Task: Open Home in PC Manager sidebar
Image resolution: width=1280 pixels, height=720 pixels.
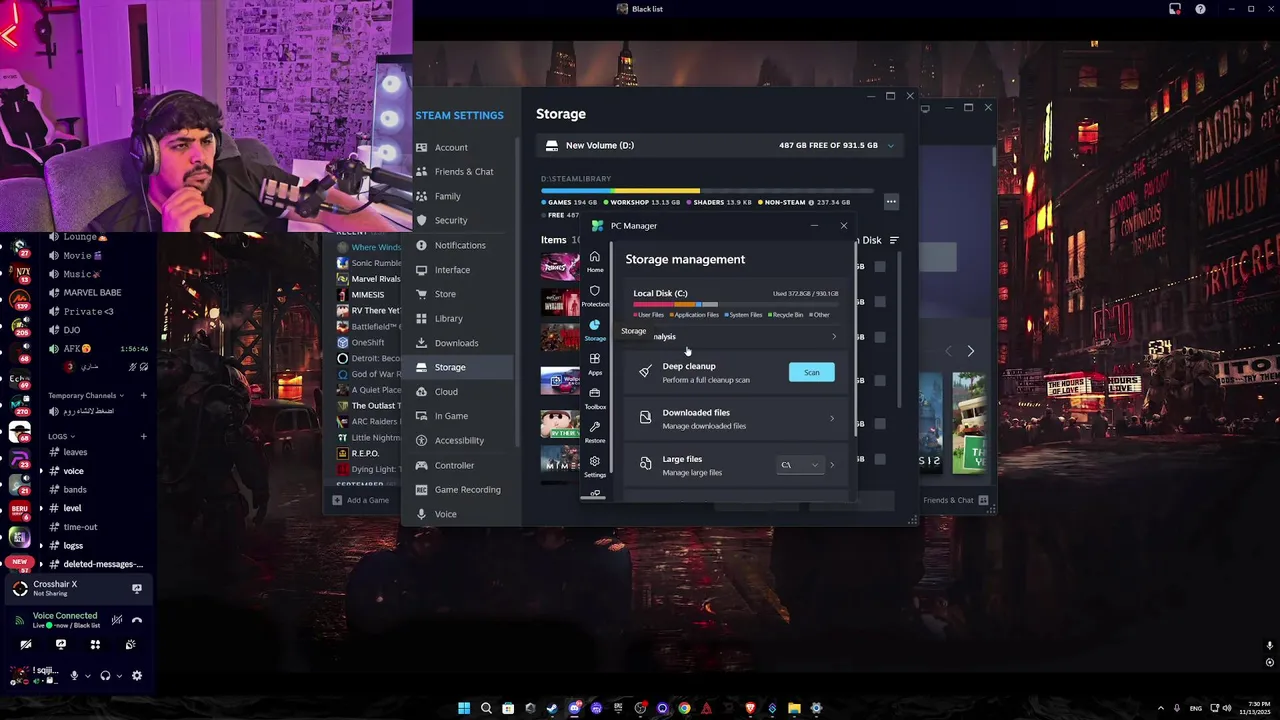Action: click(x=594, y=261)
